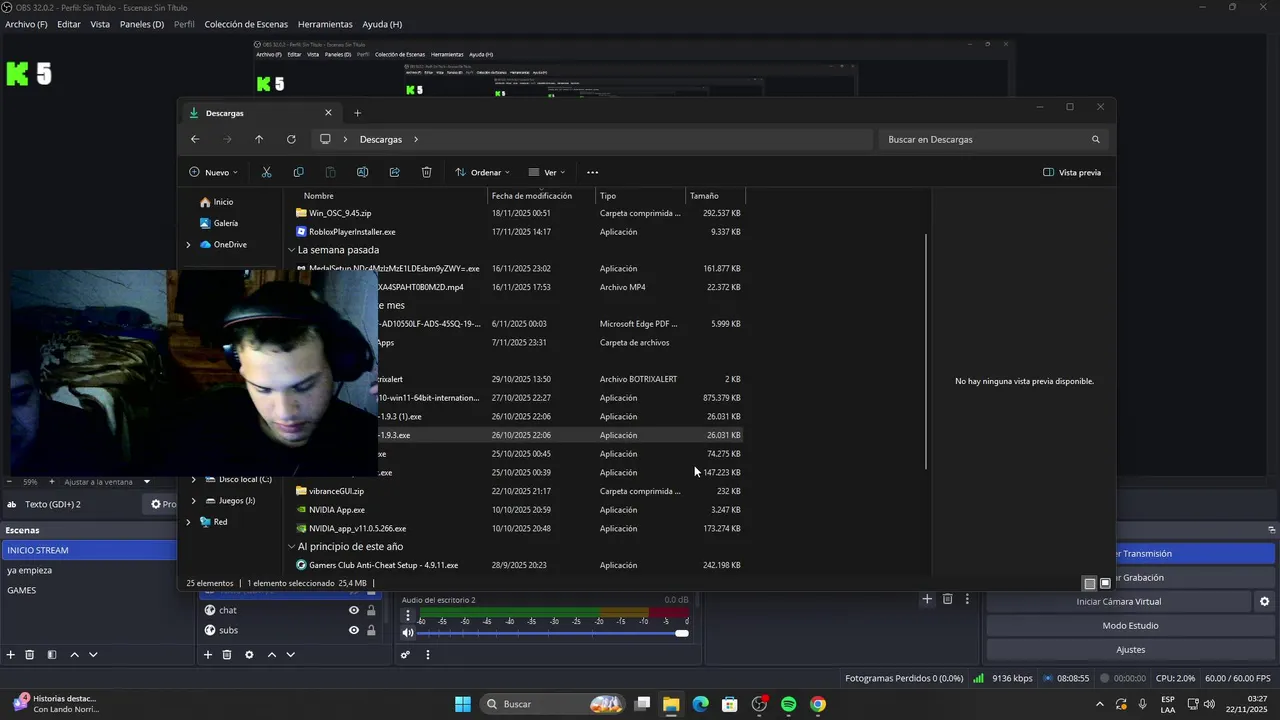Viewport: 1280px width, 720px height.
Task: Open the Colección de Escenas menu
Action: click(x=246, y=24)
